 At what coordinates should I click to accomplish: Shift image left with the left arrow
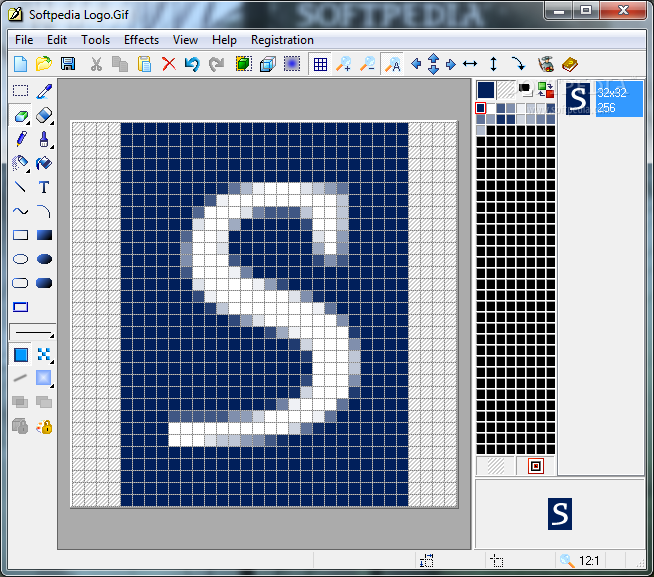tap(416, 64)
